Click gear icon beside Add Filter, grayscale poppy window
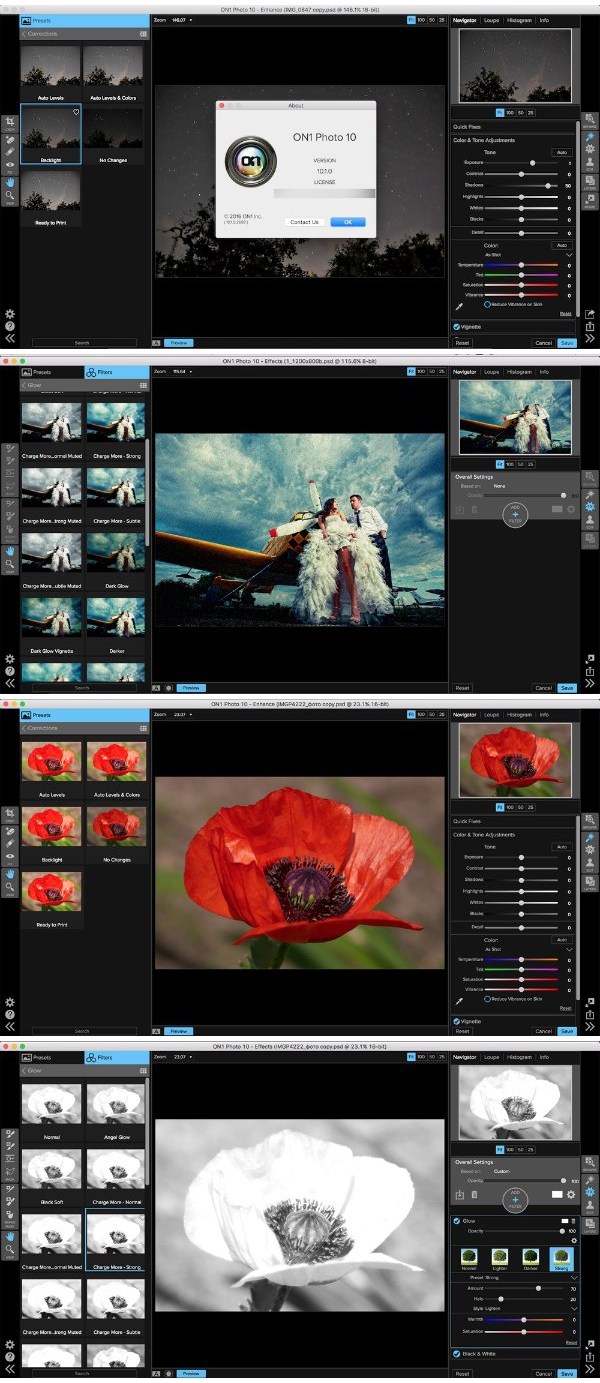 coord(571,1194)
